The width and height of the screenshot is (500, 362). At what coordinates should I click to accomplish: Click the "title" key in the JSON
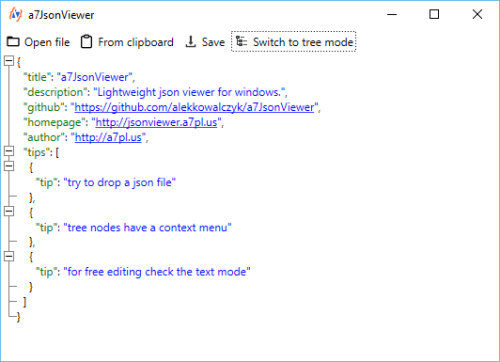37,77
